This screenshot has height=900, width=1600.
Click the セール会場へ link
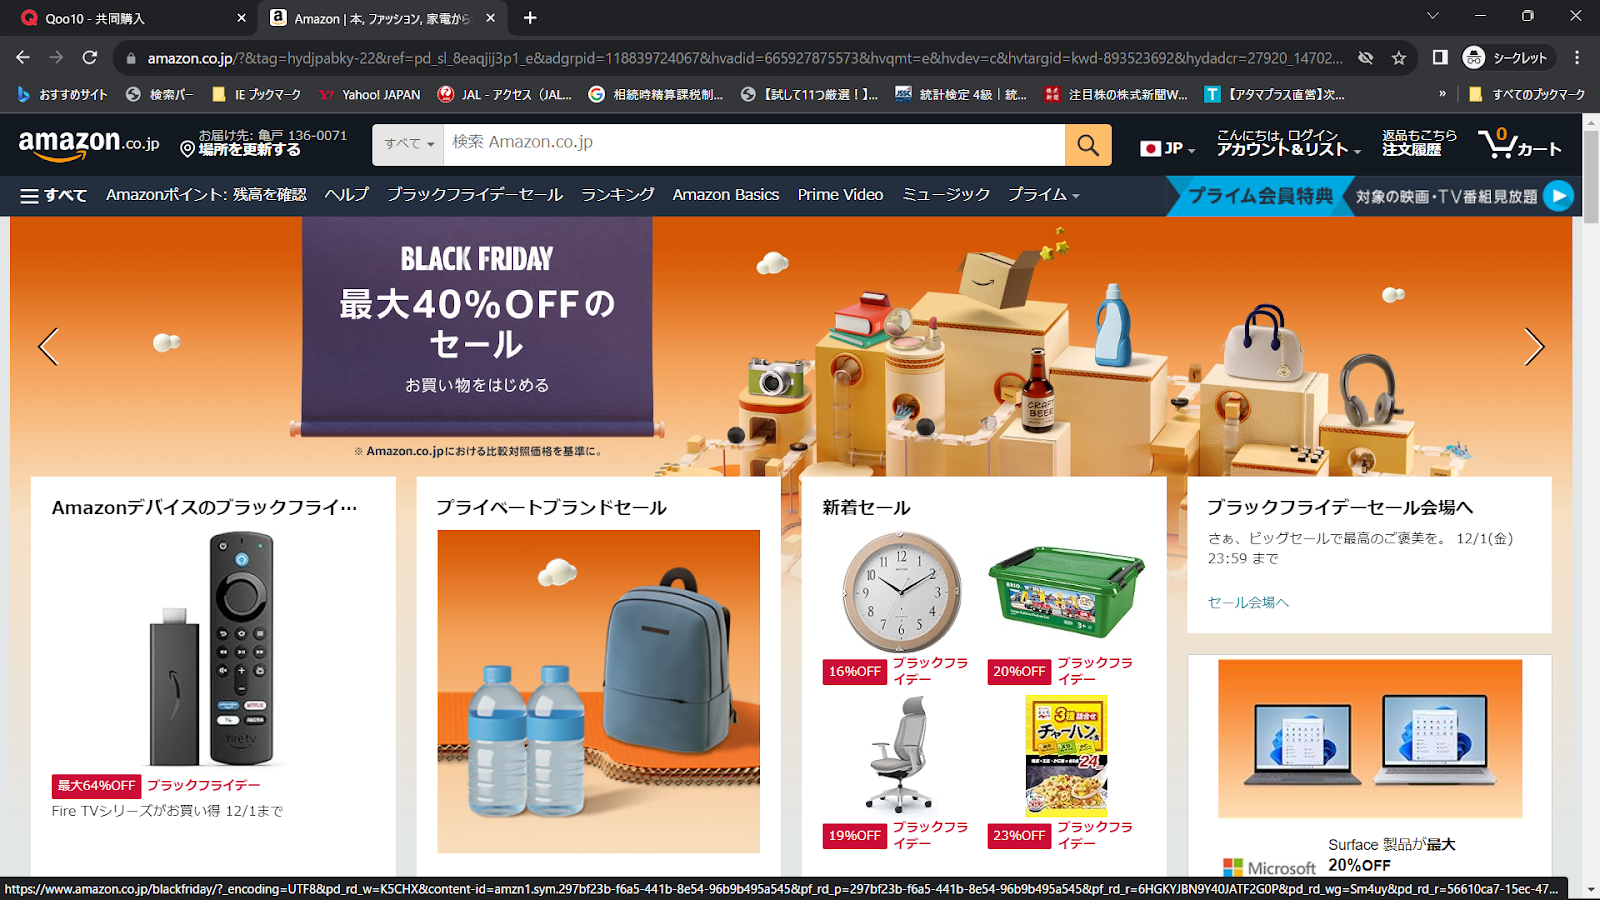click(1248, 602)
